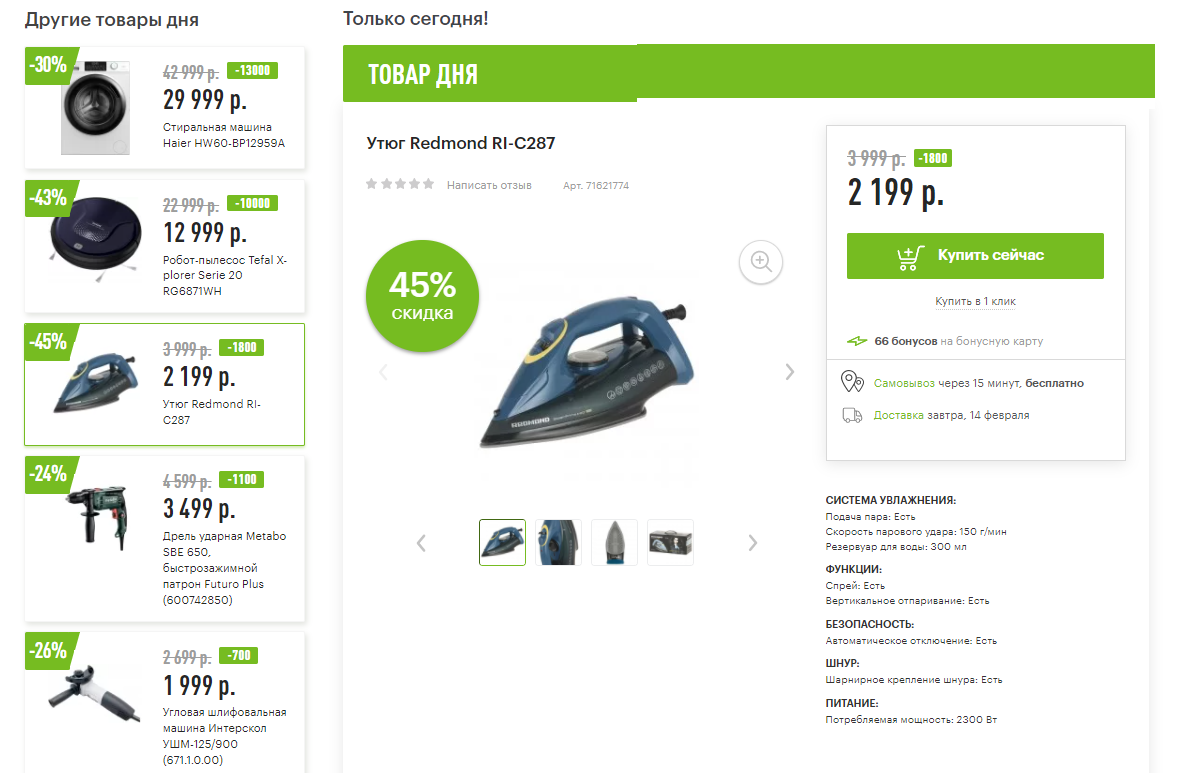Open Tefal robot vacuum deal card
Viewport: 1183px width, 773px height.
(164, 246)
